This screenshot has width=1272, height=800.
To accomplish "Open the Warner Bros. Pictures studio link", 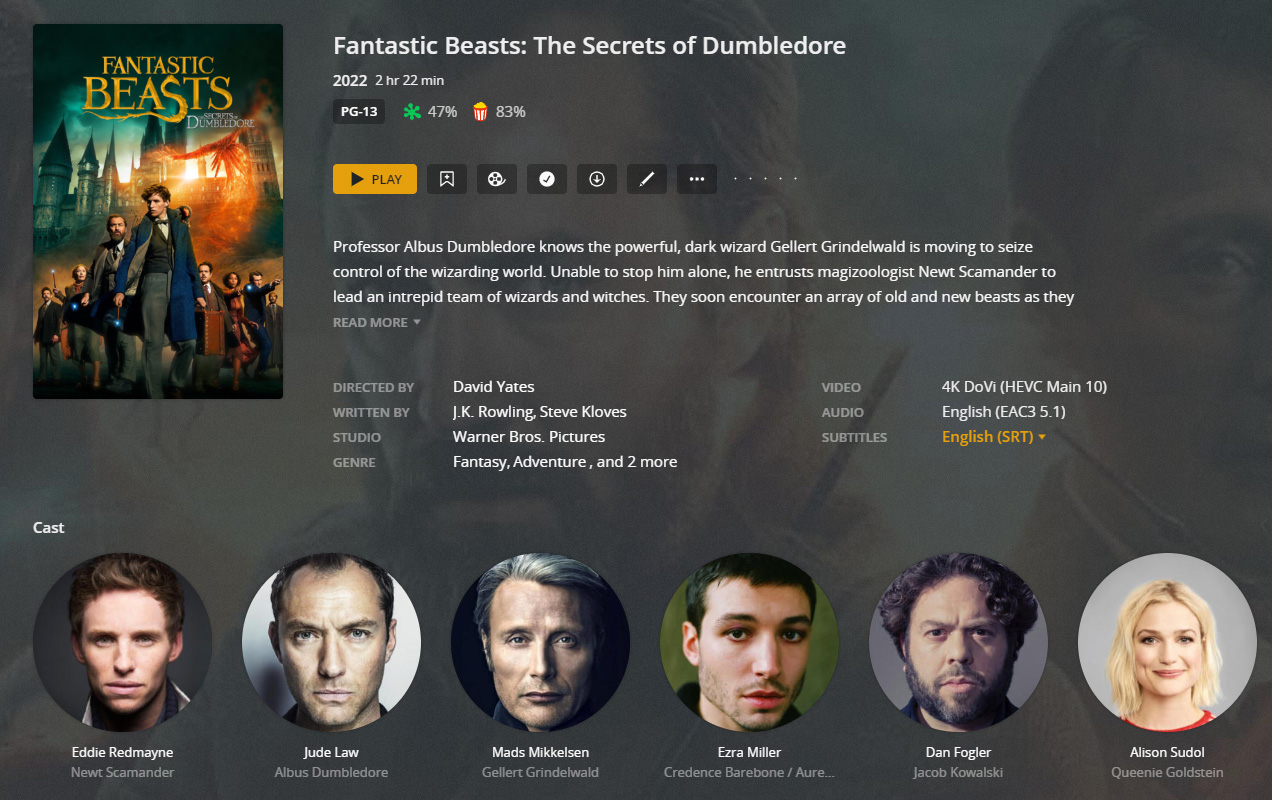I will tap(529, 437).
